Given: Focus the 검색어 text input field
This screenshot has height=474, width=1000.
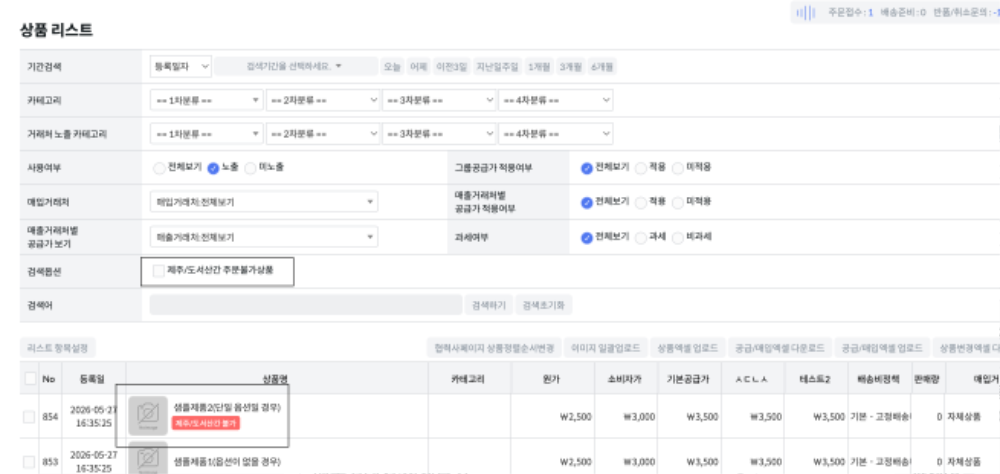Looking at the screenshot, I should pos(305,305).
